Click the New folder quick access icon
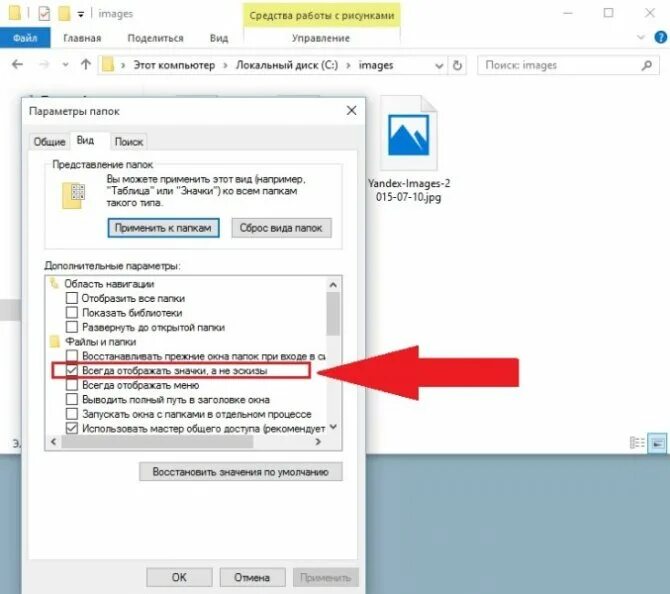Screen dimensions: 670x594 [65, 14]
